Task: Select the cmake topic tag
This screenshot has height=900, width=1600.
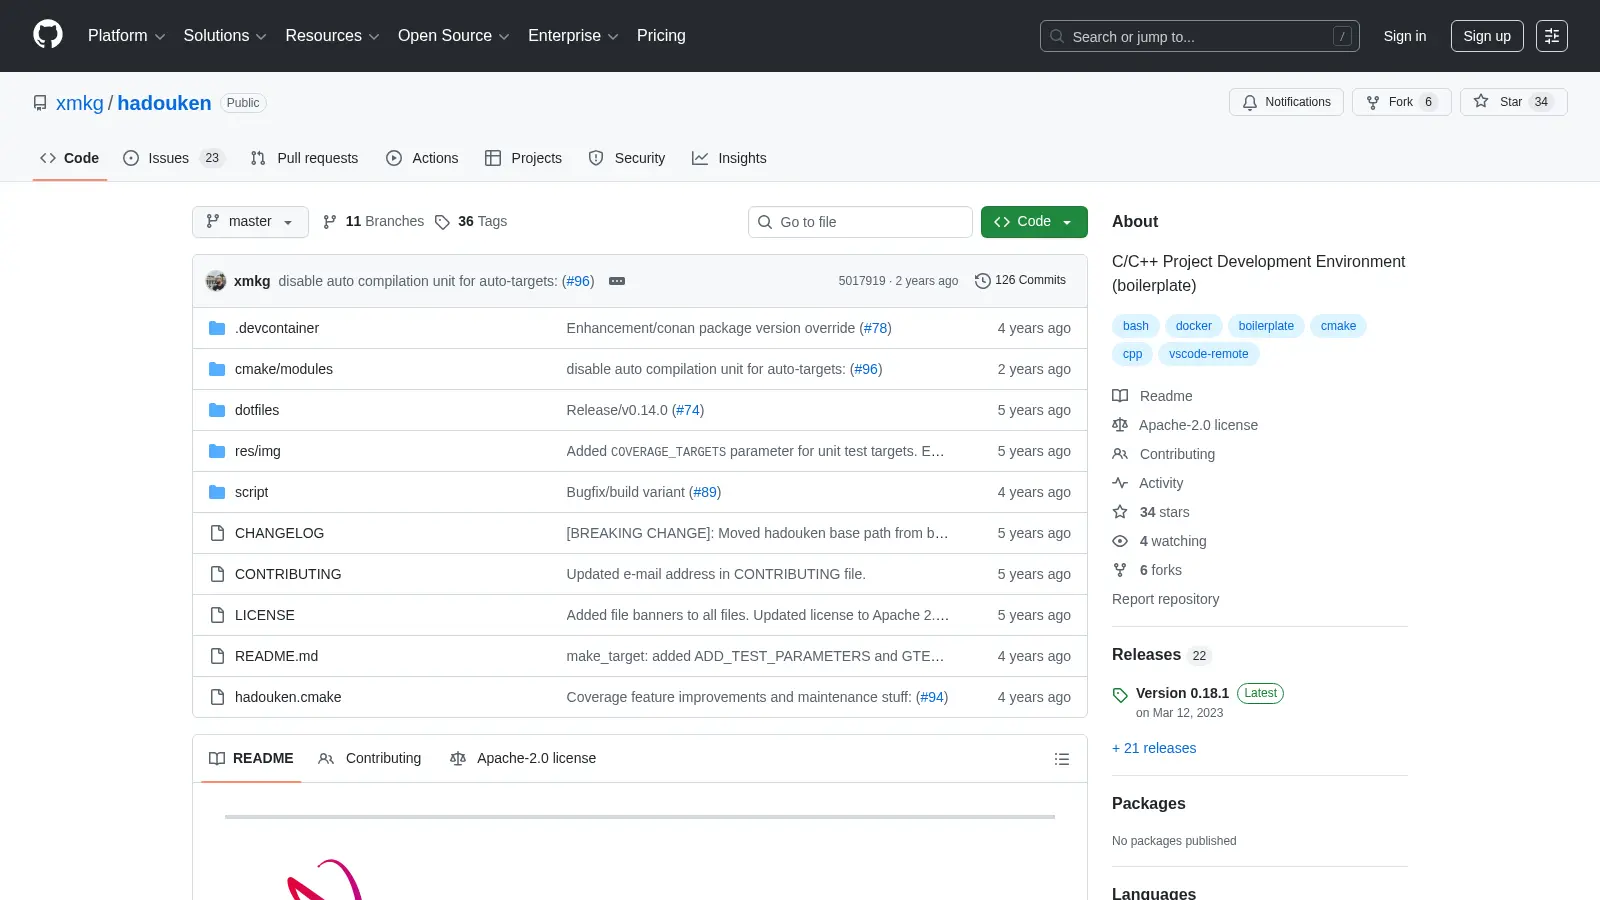Action: tap(1338, 326)
